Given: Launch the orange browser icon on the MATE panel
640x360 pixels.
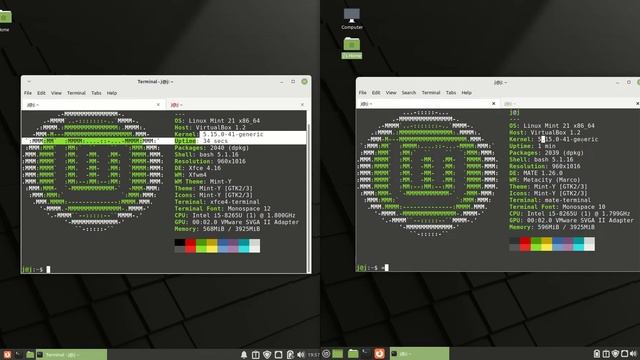Looking at the screenshot, I should click(379, 353).
